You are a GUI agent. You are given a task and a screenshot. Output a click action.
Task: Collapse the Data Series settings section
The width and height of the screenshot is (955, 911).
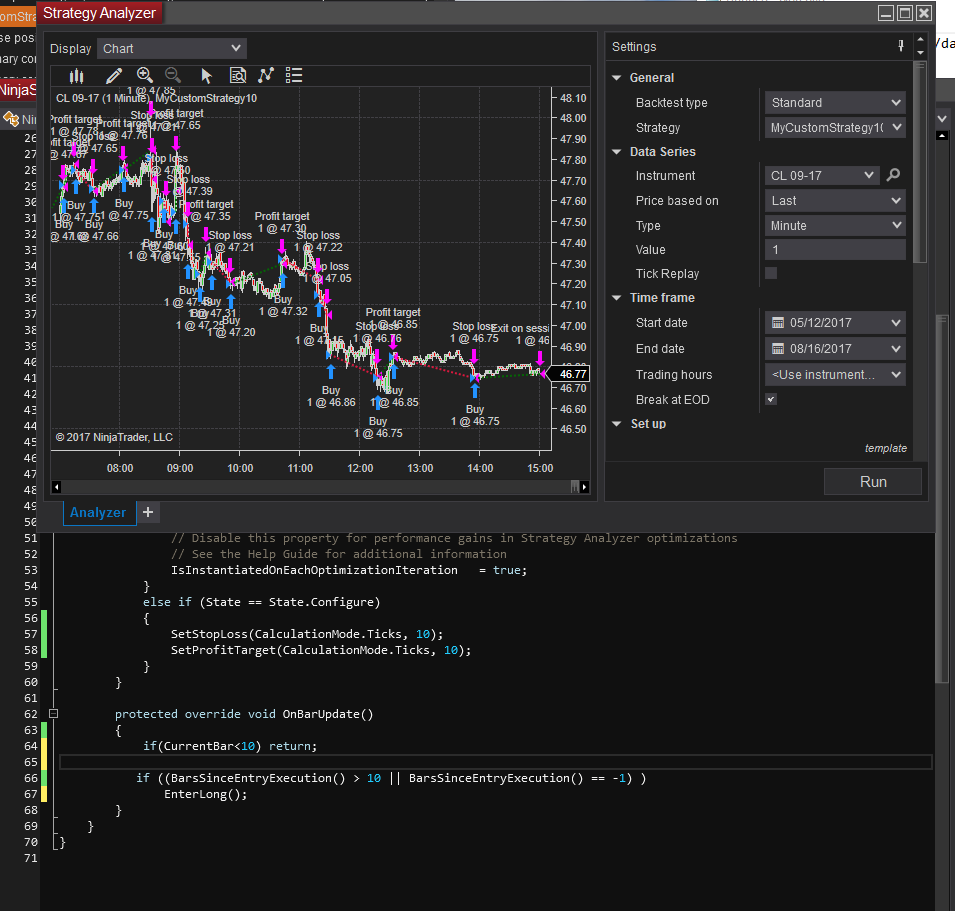(615, 152)
